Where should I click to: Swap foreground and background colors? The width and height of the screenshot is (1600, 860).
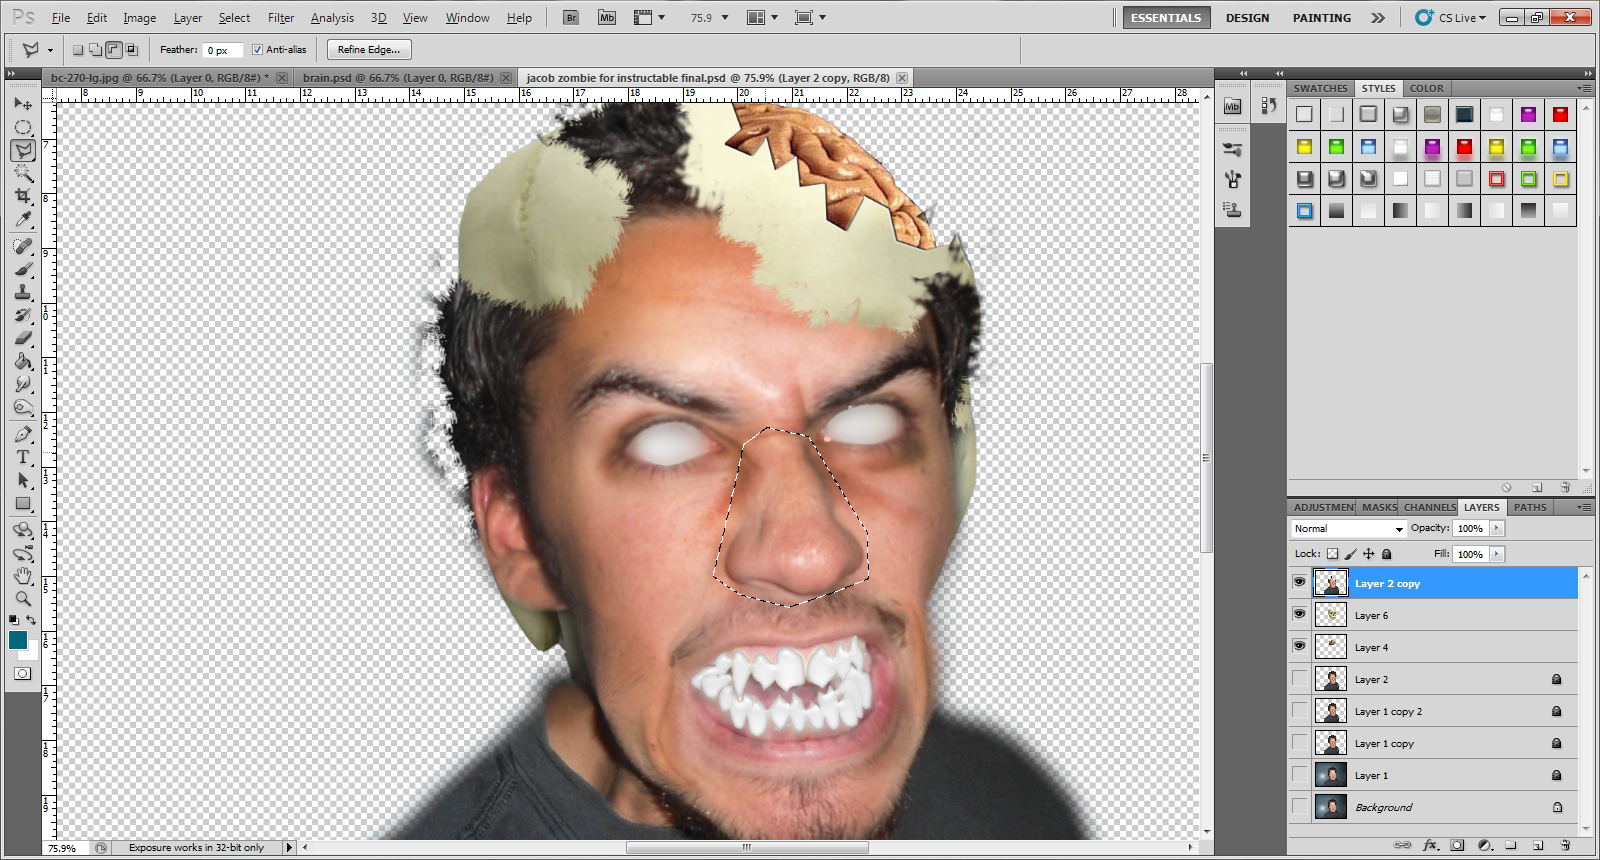pos(31,620)
